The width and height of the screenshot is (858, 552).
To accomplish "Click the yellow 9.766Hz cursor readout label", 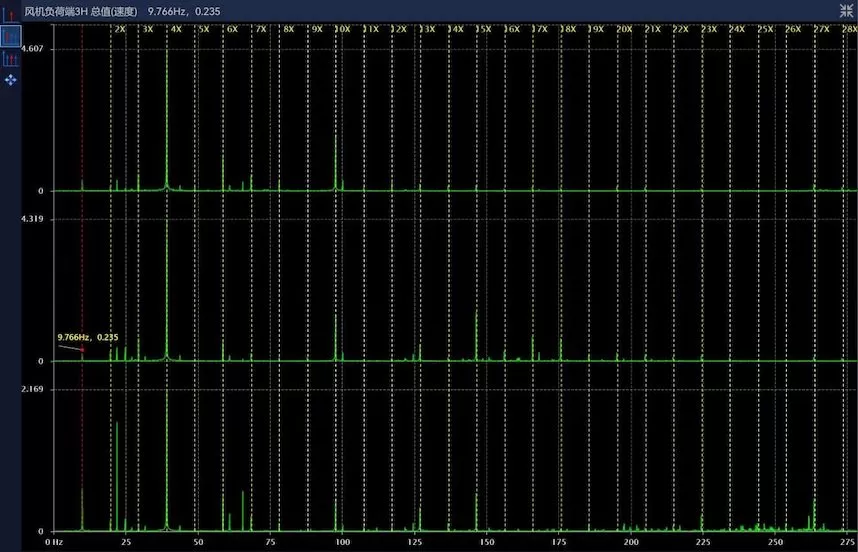I will (x=88, y=338).
